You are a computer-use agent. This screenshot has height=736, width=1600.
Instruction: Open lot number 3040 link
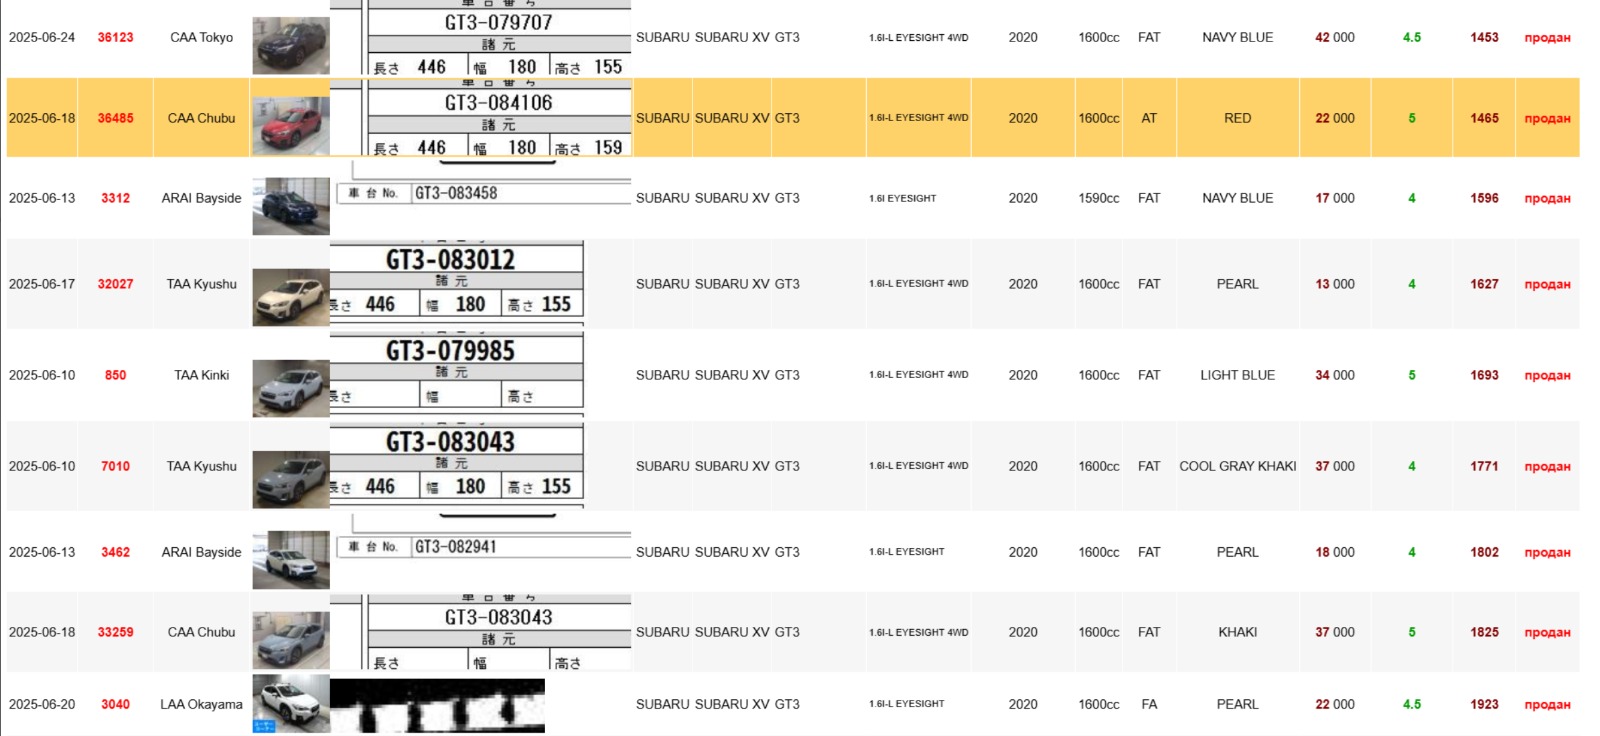(115, 704)
